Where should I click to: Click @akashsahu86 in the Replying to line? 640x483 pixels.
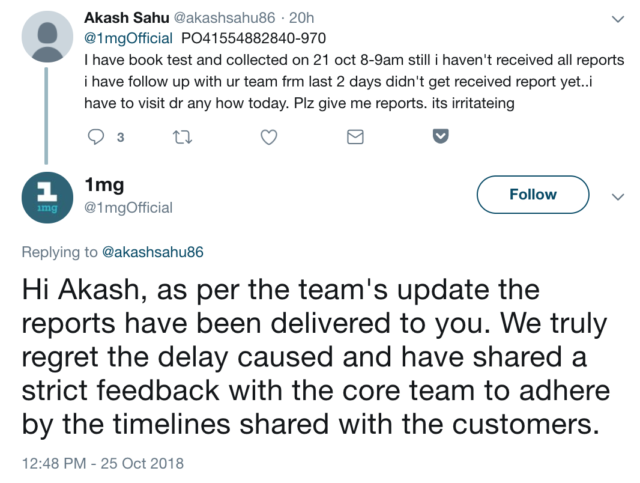pos(153,252)
